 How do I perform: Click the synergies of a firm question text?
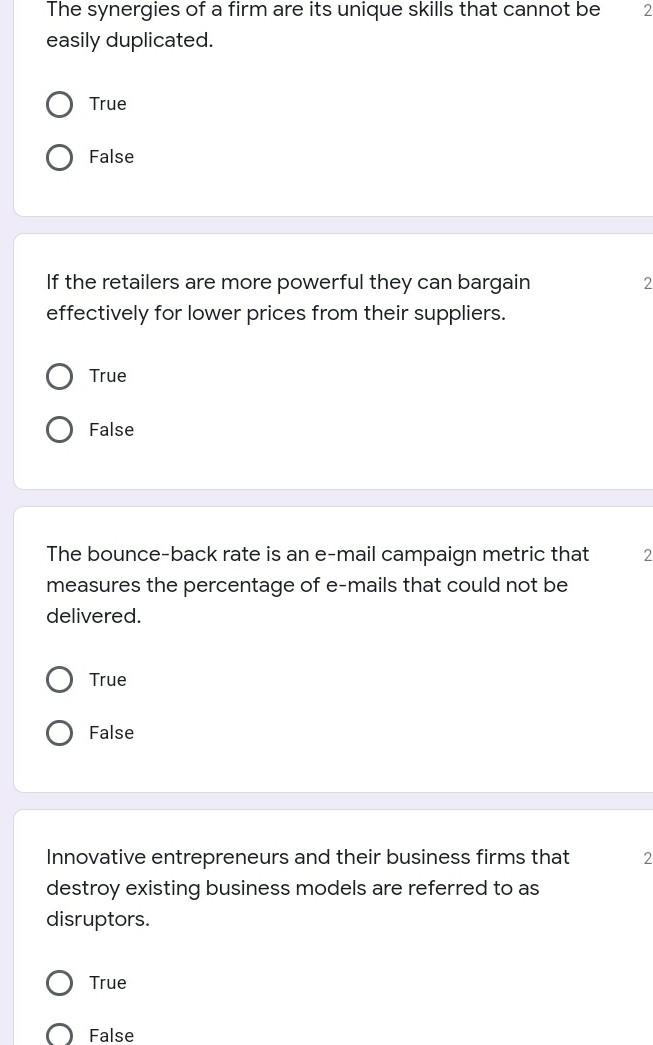click(x=322, y=25)
